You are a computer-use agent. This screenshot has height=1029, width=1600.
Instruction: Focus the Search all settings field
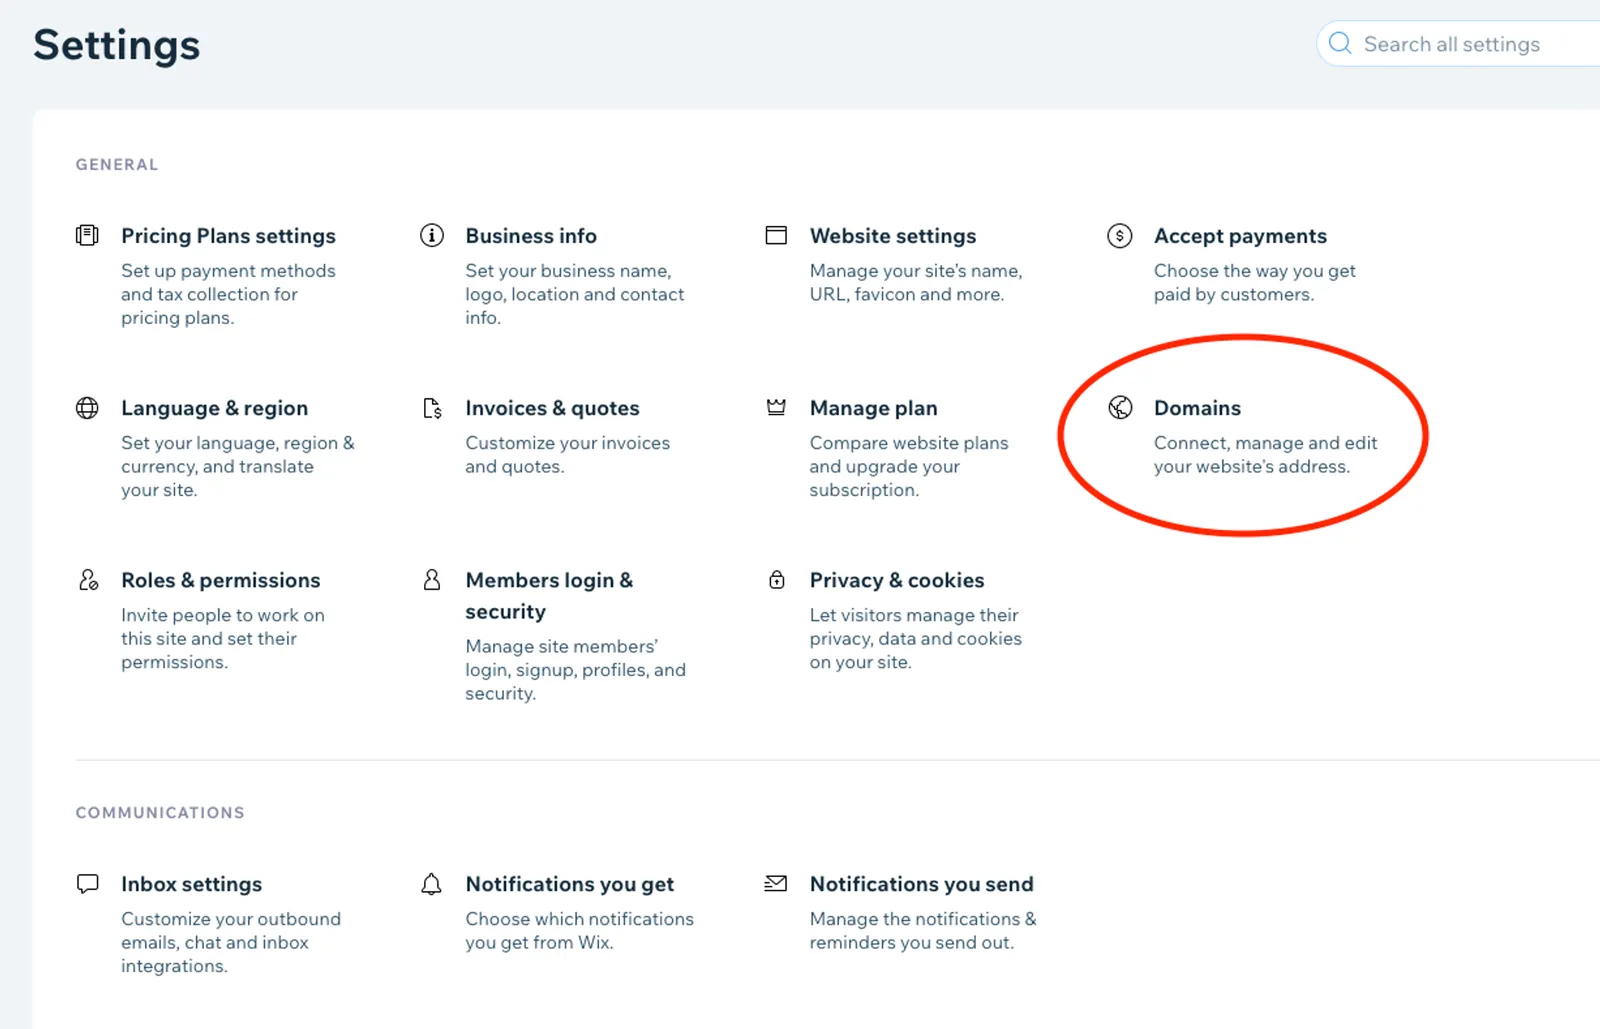click(1459, 44)
